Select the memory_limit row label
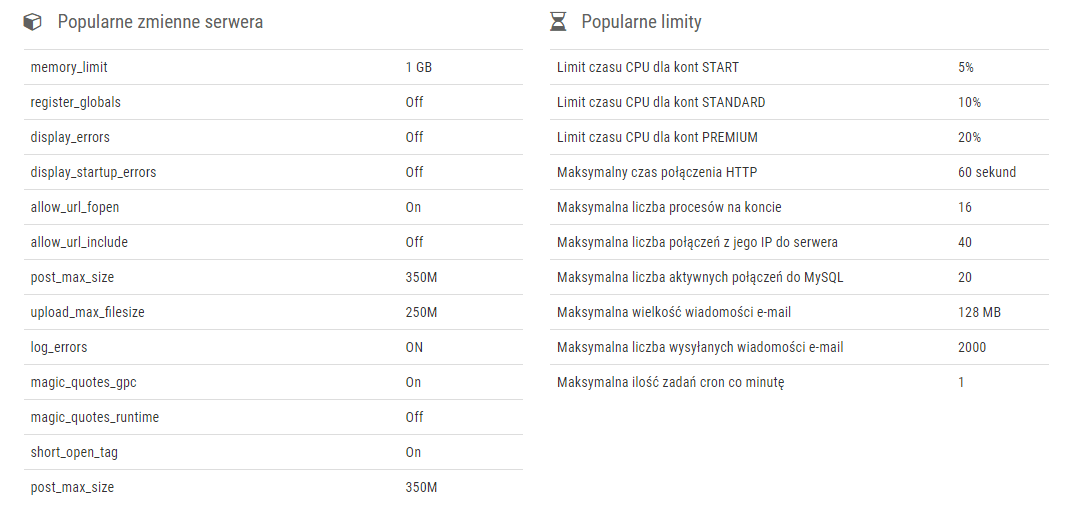The height and width of the screenshot is (532, 1065). (69, 67)
